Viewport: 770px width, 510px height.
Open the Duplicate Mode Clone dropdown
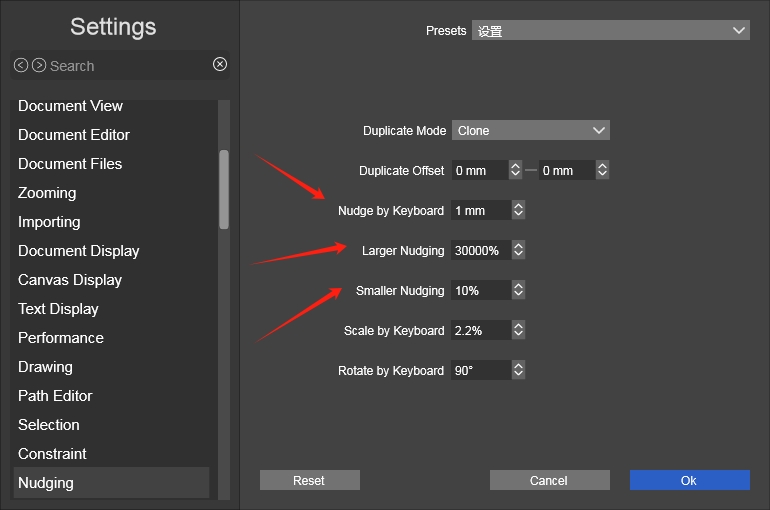point(530,130)
